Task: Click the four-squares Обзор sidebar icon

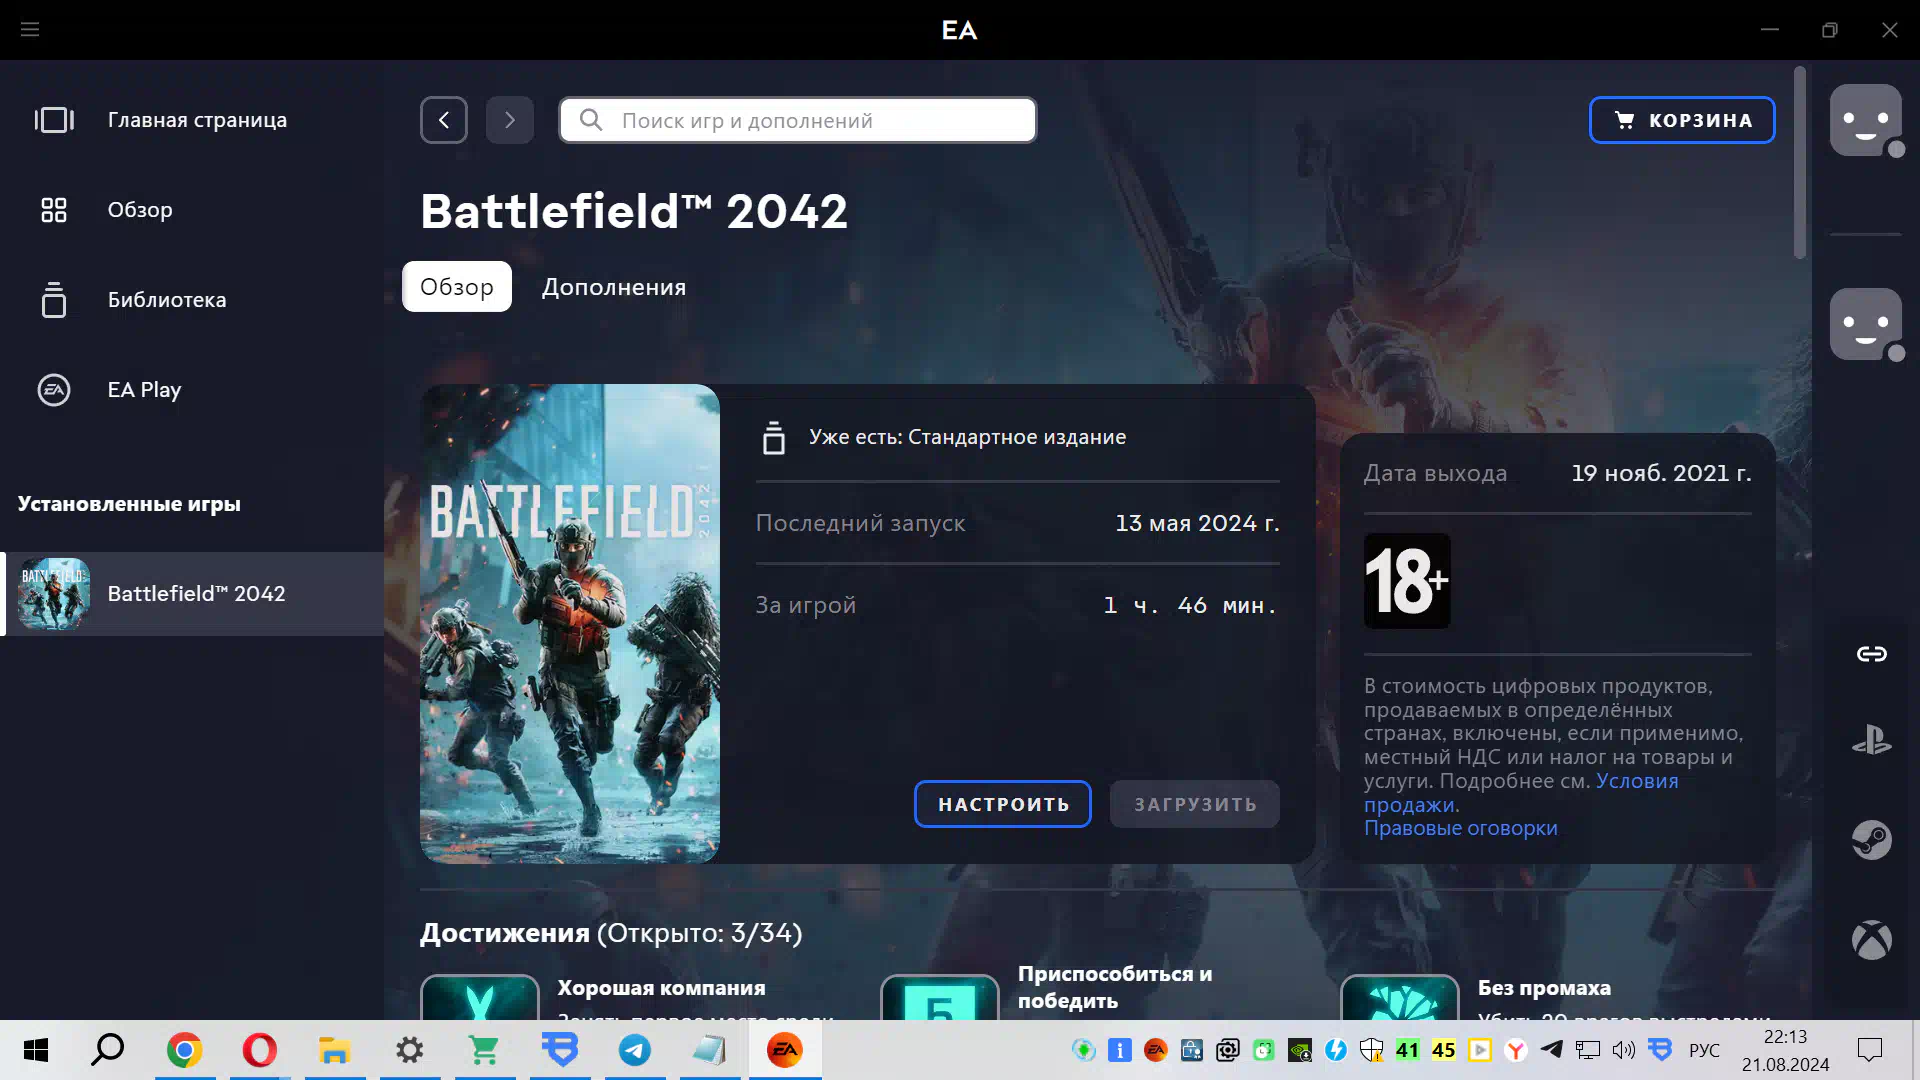Action: (x=54, y=210)
